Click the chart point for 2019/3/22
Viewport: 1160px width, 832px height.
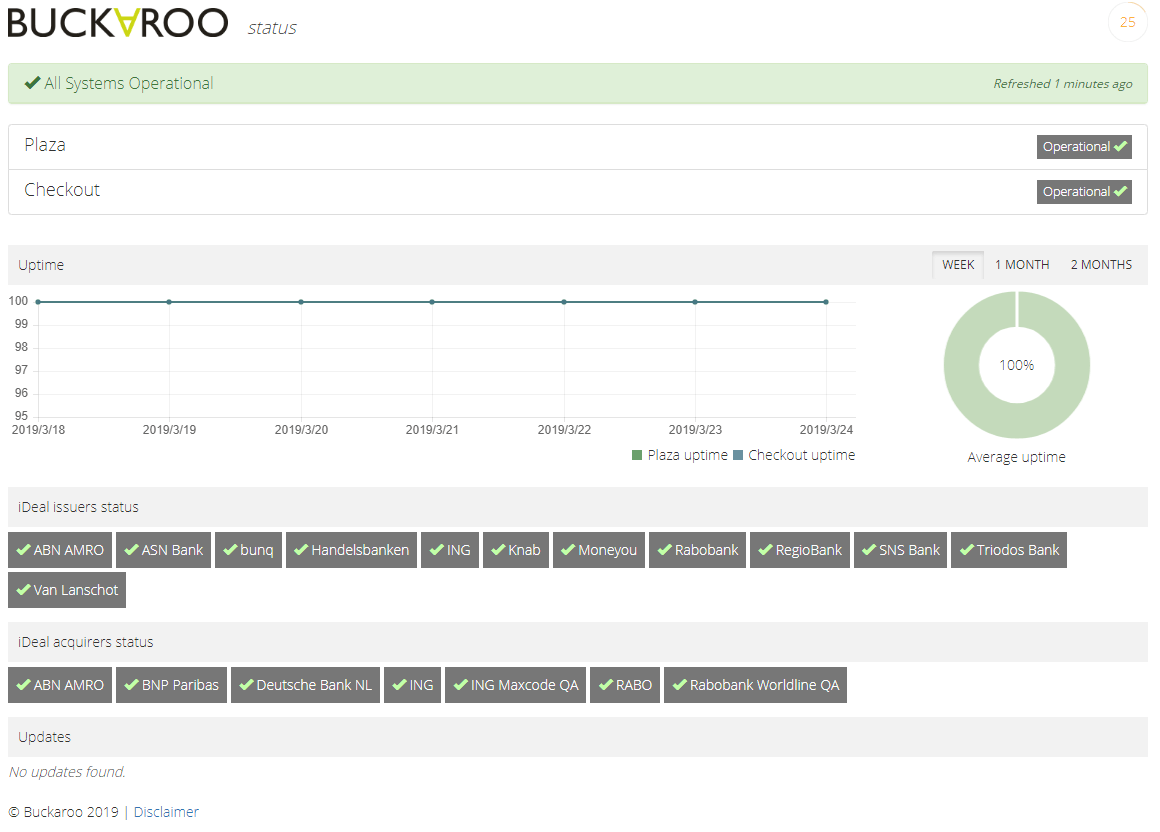click(x=564, y=302)
